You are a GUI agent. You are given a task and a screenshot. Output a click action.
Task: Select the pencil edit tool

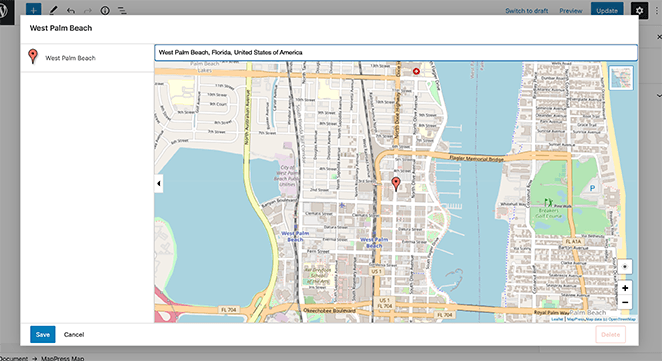[53, 10]
